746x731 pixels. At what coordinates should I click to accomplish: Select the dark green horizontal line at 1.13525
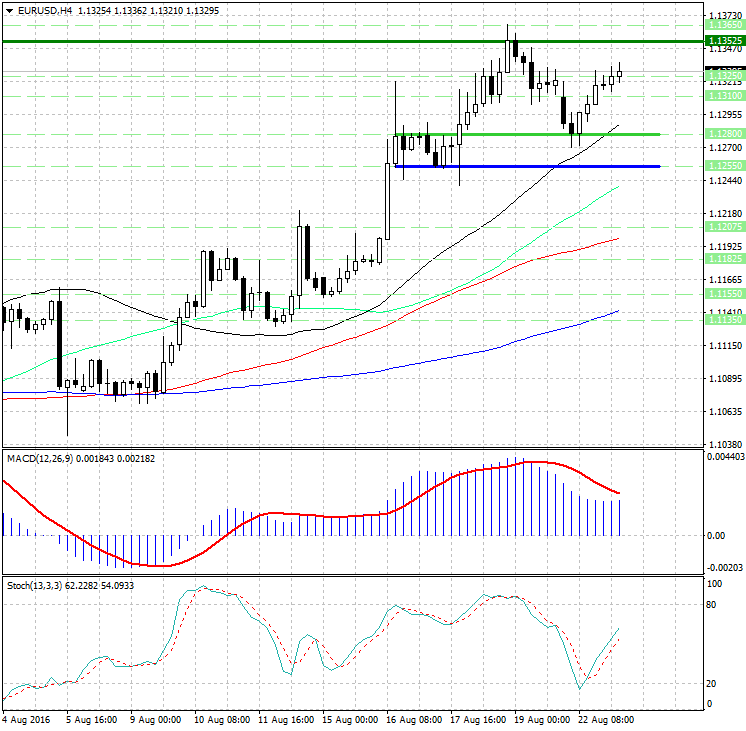tap(353, 41)
